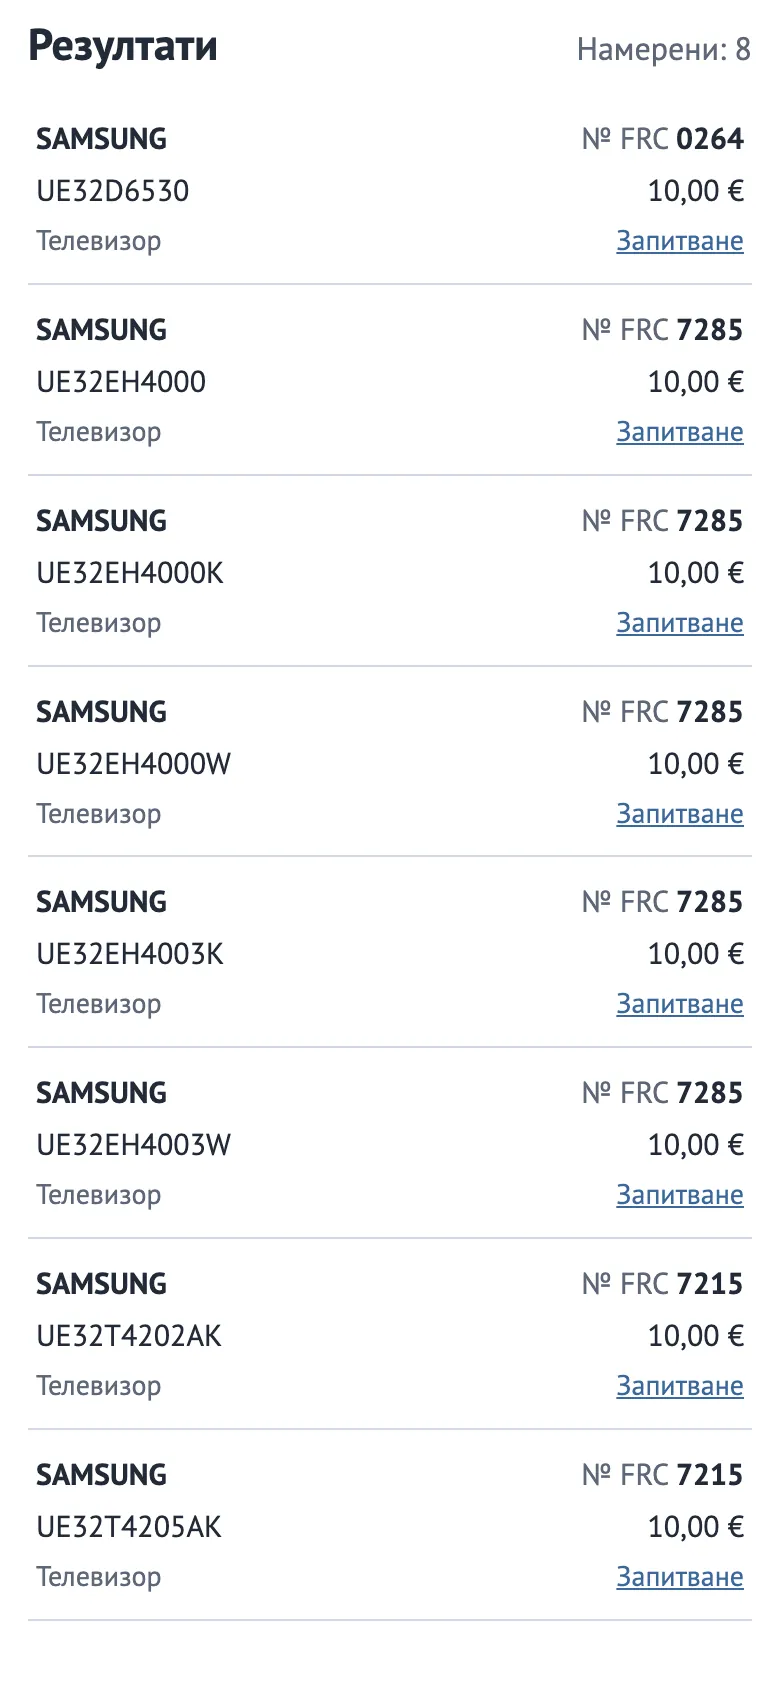The height and width of the screenshot is (1688, 780).
Task: Click the SAMSUNG brand above UE32EH4003K
Action: tap(102, 902)
